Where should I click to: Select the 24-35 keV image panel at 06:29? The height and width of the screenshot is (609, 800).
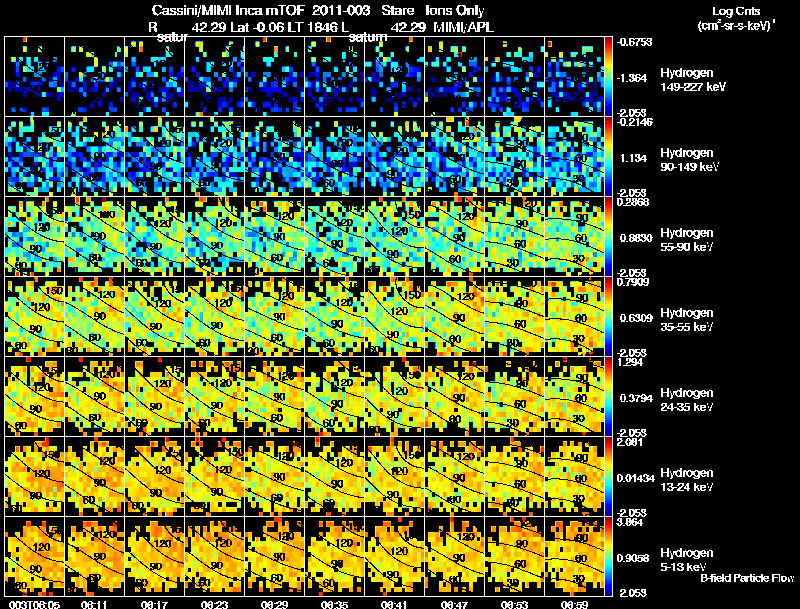[x=274, y=397]
